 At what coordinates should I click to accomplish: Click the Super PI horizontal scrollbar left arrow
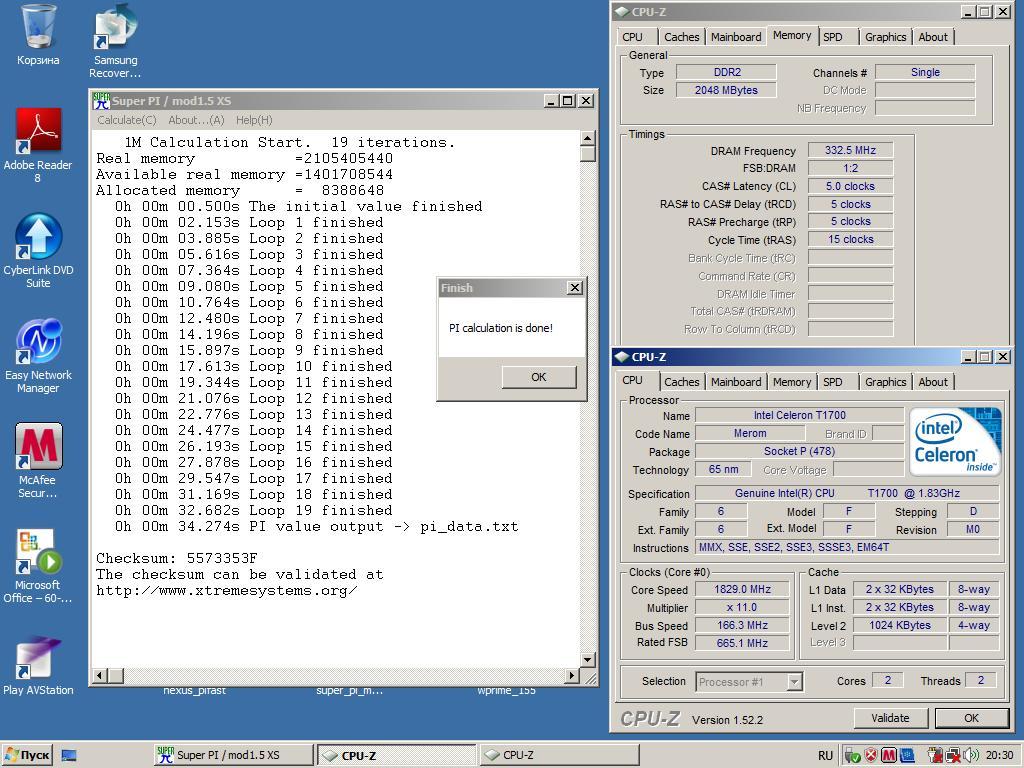point(100,676)
